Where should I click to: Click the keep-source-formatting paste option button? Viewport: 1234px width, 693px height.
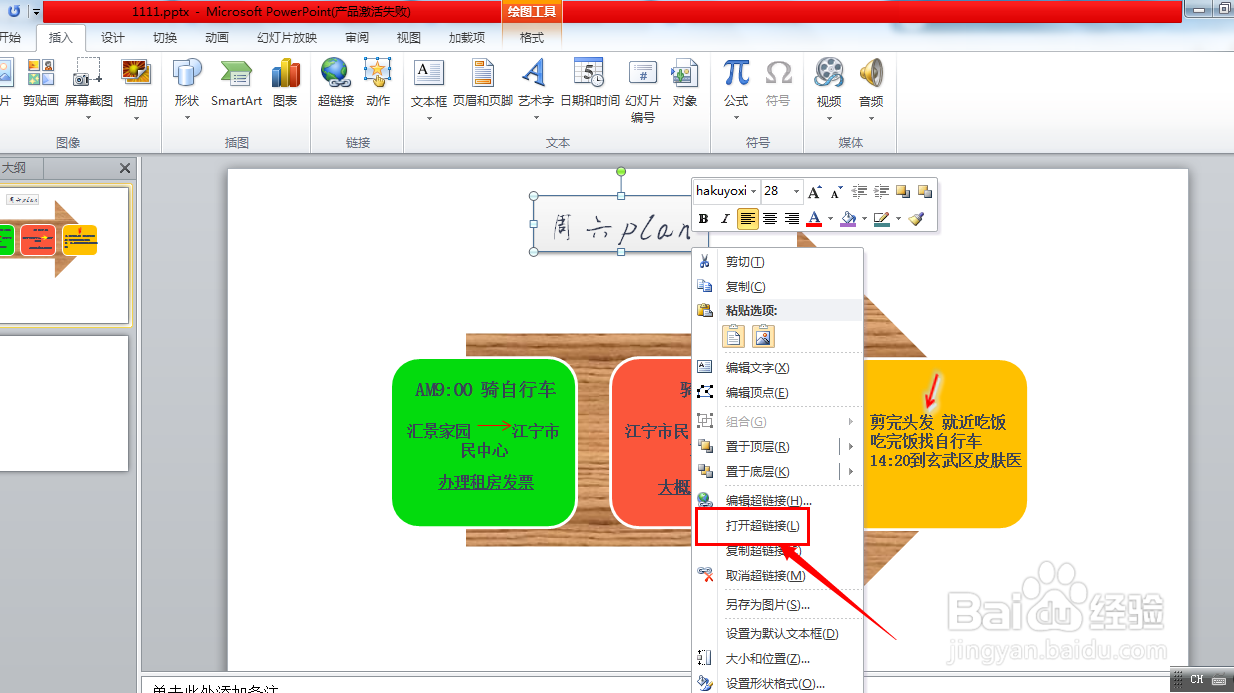tap(734, 336)
